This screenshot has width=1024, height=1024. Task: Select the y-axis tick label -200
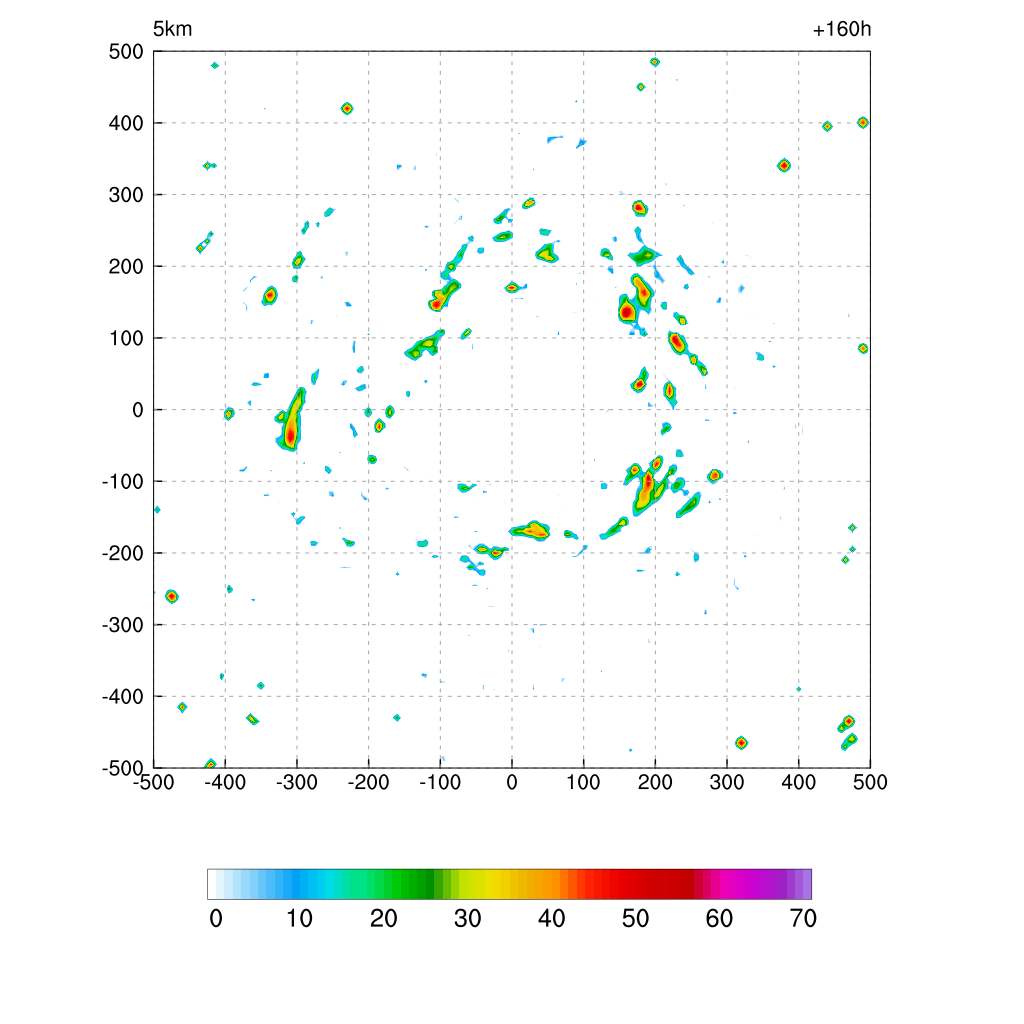tap(123, 553)
